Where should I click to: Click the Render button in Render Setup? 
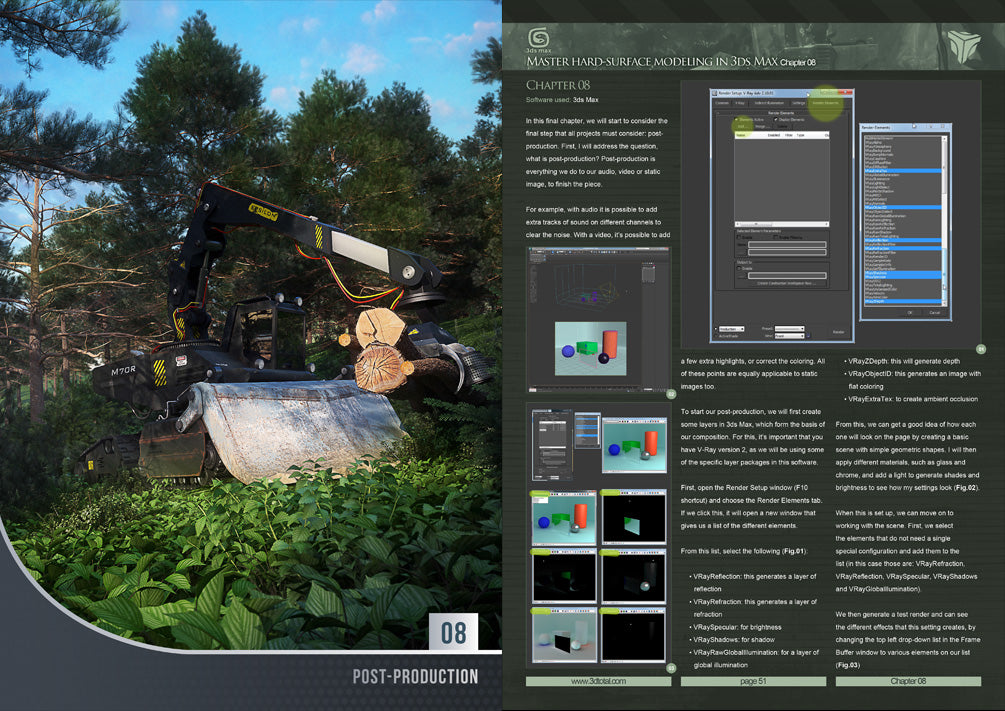837,331
